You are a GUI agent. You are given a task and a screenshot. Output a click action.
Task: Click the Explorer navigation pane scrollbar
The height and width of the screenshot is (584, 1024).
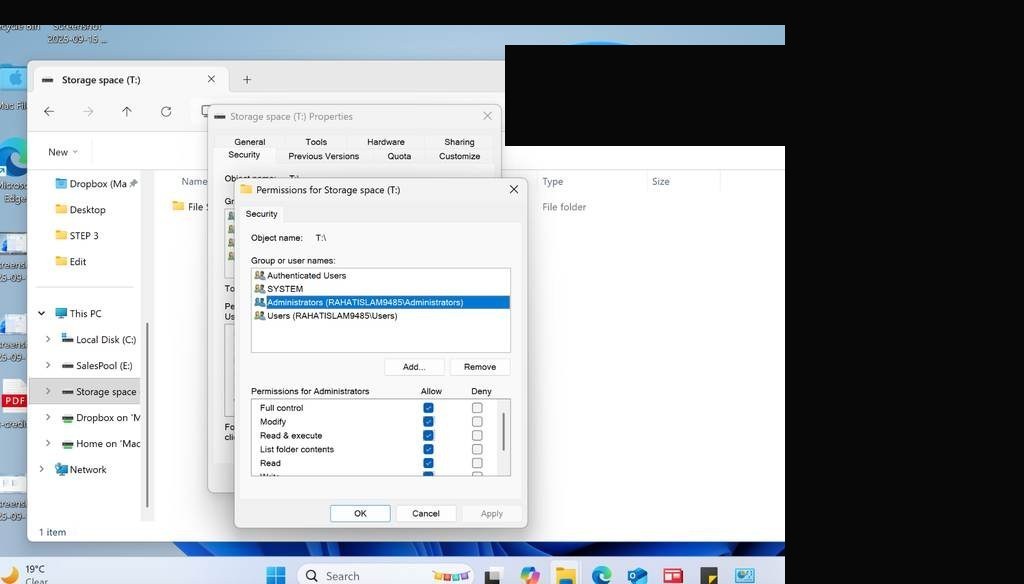[148, 415]
